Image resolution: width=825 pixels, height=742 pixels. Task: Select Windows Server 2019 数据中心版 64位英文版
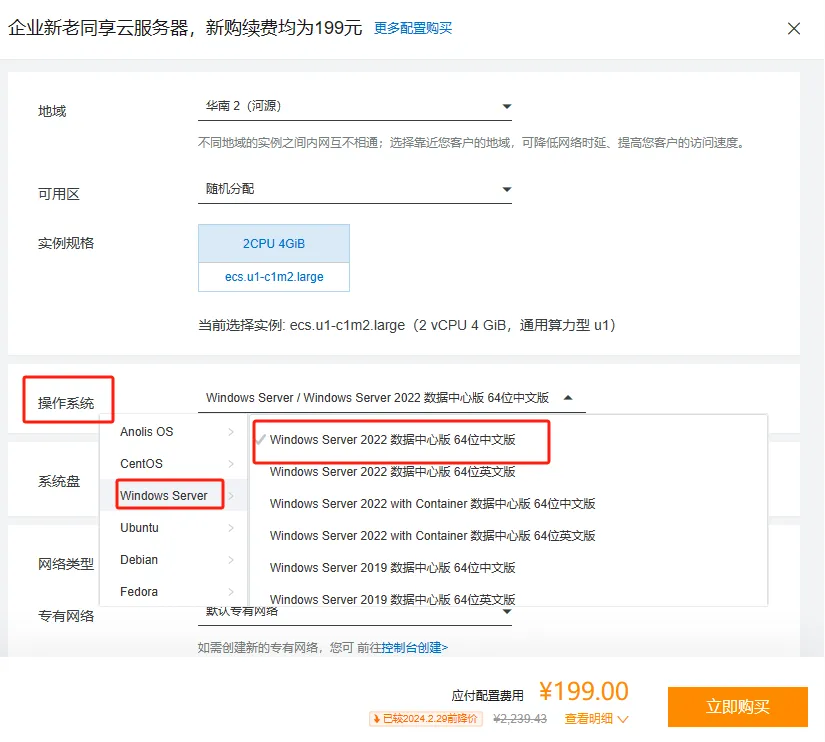393,599
